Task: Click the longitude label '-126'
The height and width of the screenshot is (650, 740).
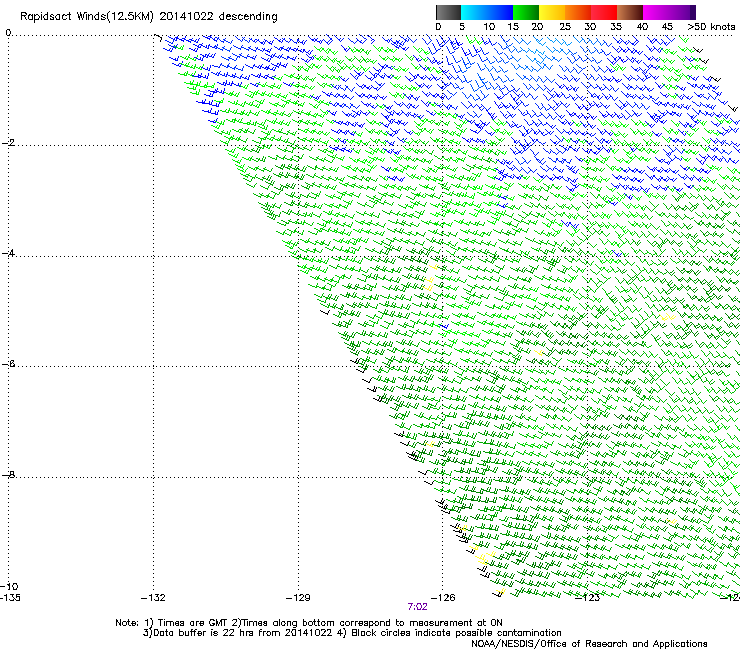Action: click(443, 598)
